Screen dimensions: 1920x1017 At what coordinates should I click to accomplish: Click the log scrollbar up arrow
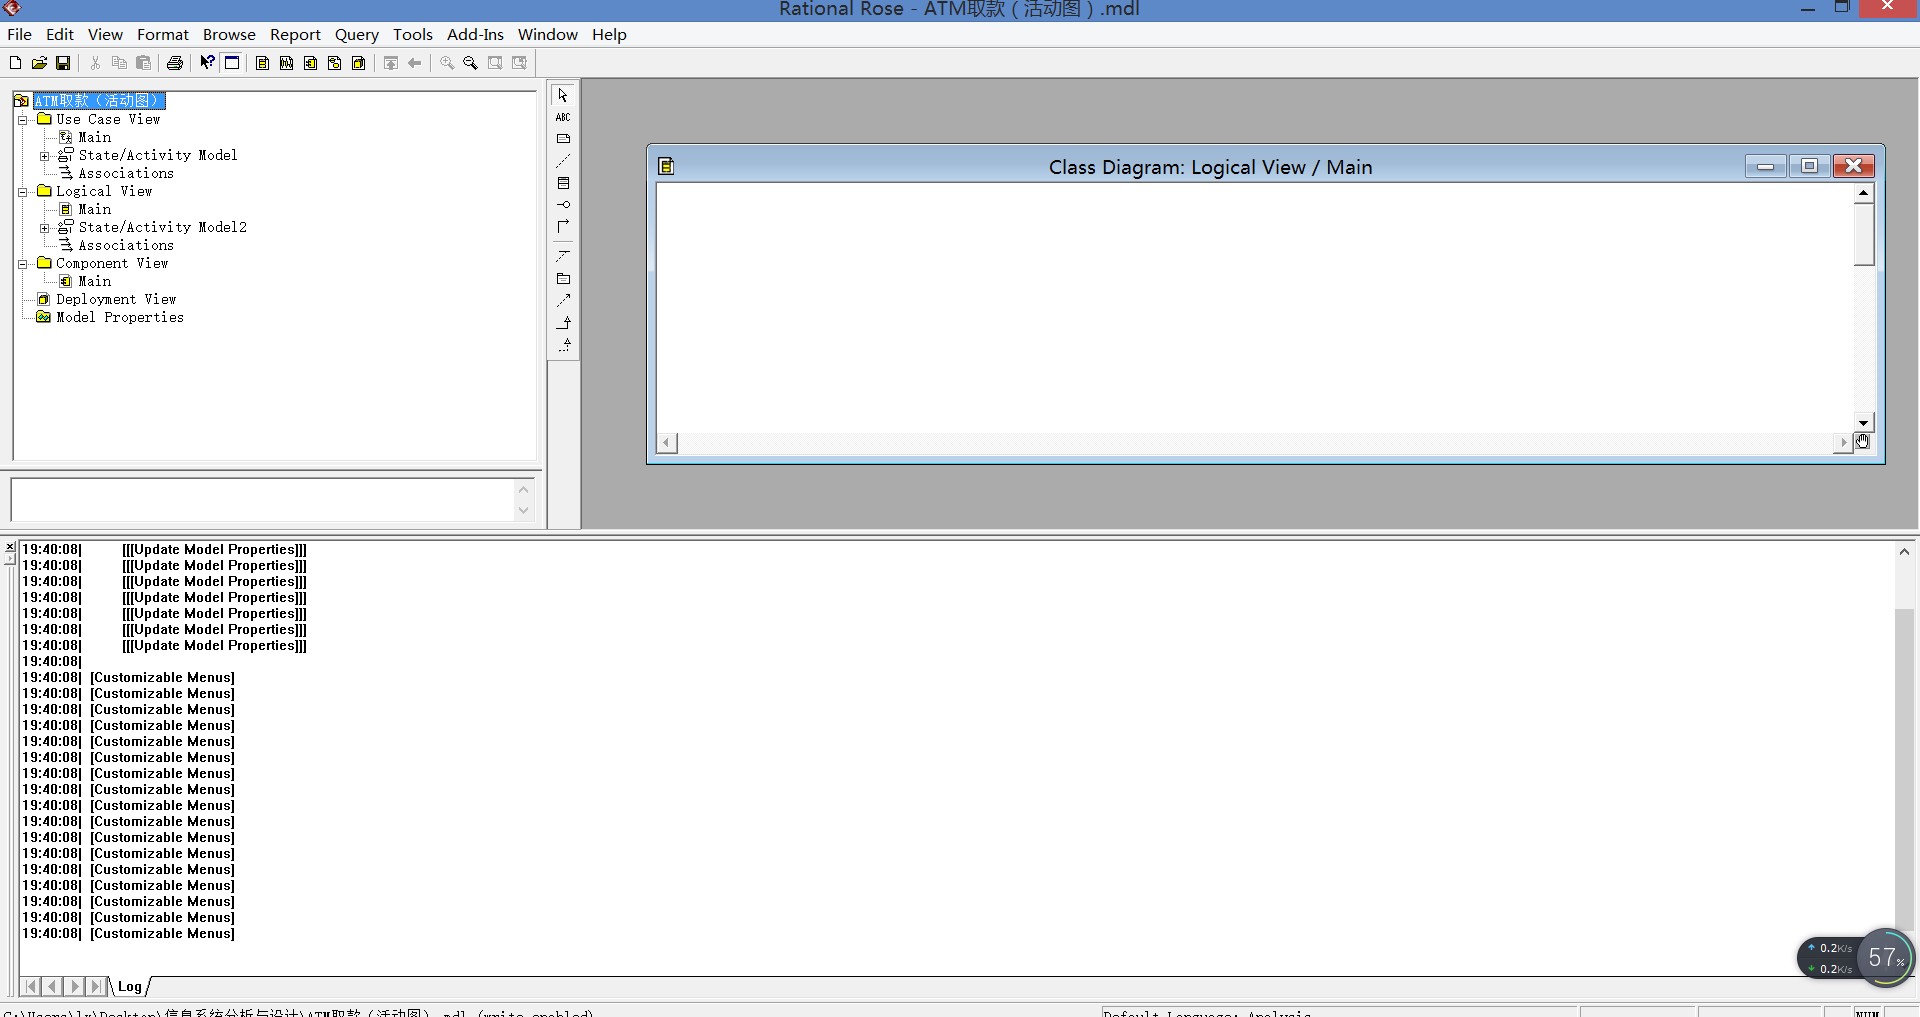[x=1904, y=551]
